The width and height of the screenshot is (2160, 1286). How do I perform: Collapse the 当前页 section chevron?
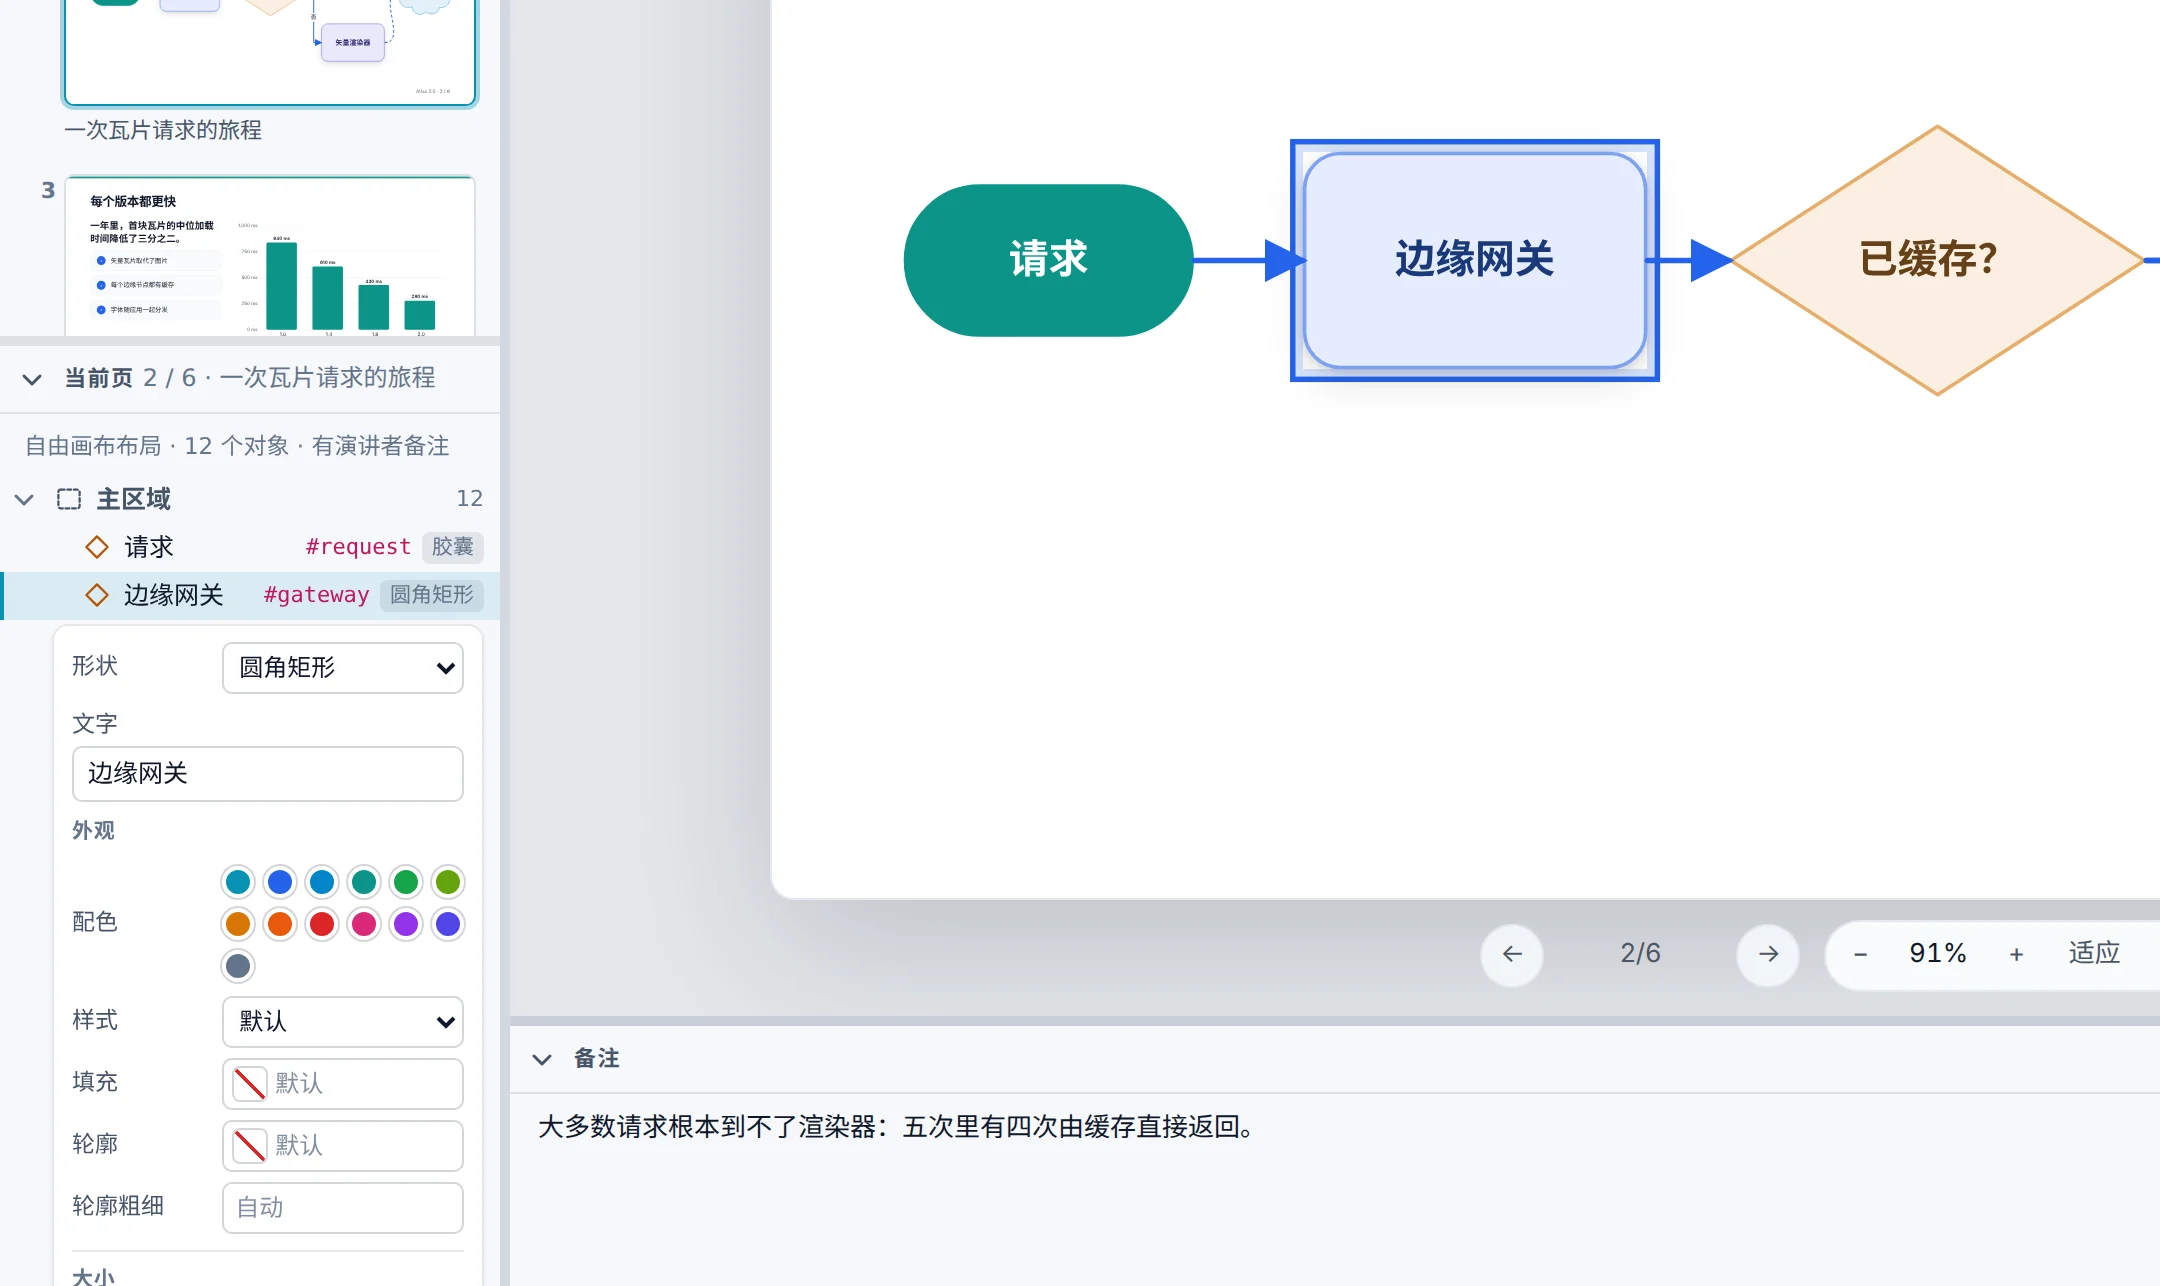click(x=32, y=379)
